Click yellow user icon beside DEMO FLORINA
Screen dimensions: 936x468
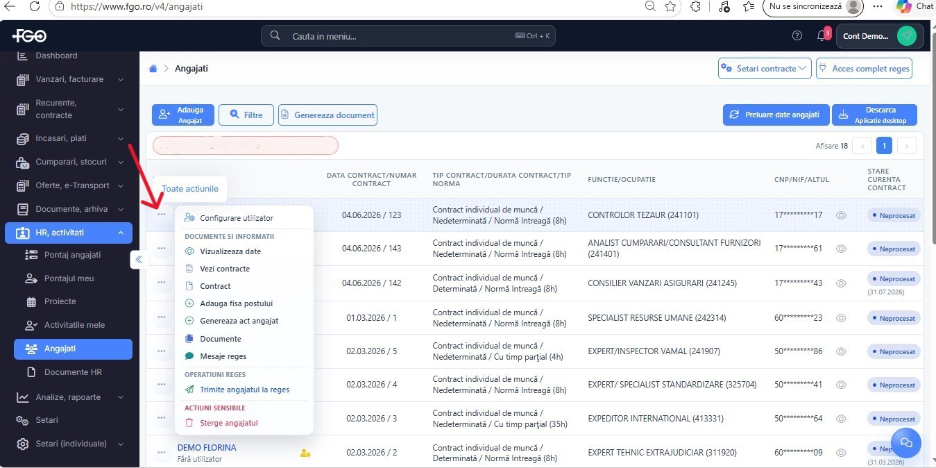click(305, 453)
